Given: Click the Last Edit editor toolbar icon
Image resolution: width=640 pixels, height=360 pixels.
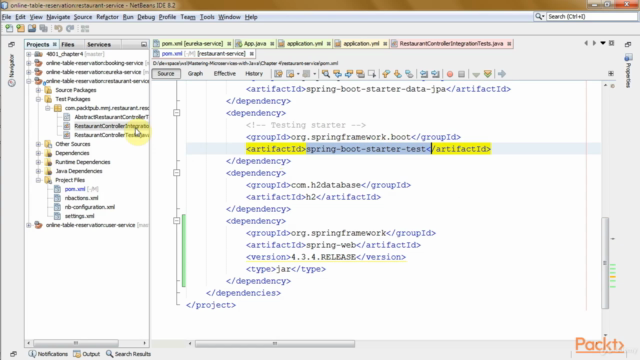Looking at the screenshot, I should (278, 74).
